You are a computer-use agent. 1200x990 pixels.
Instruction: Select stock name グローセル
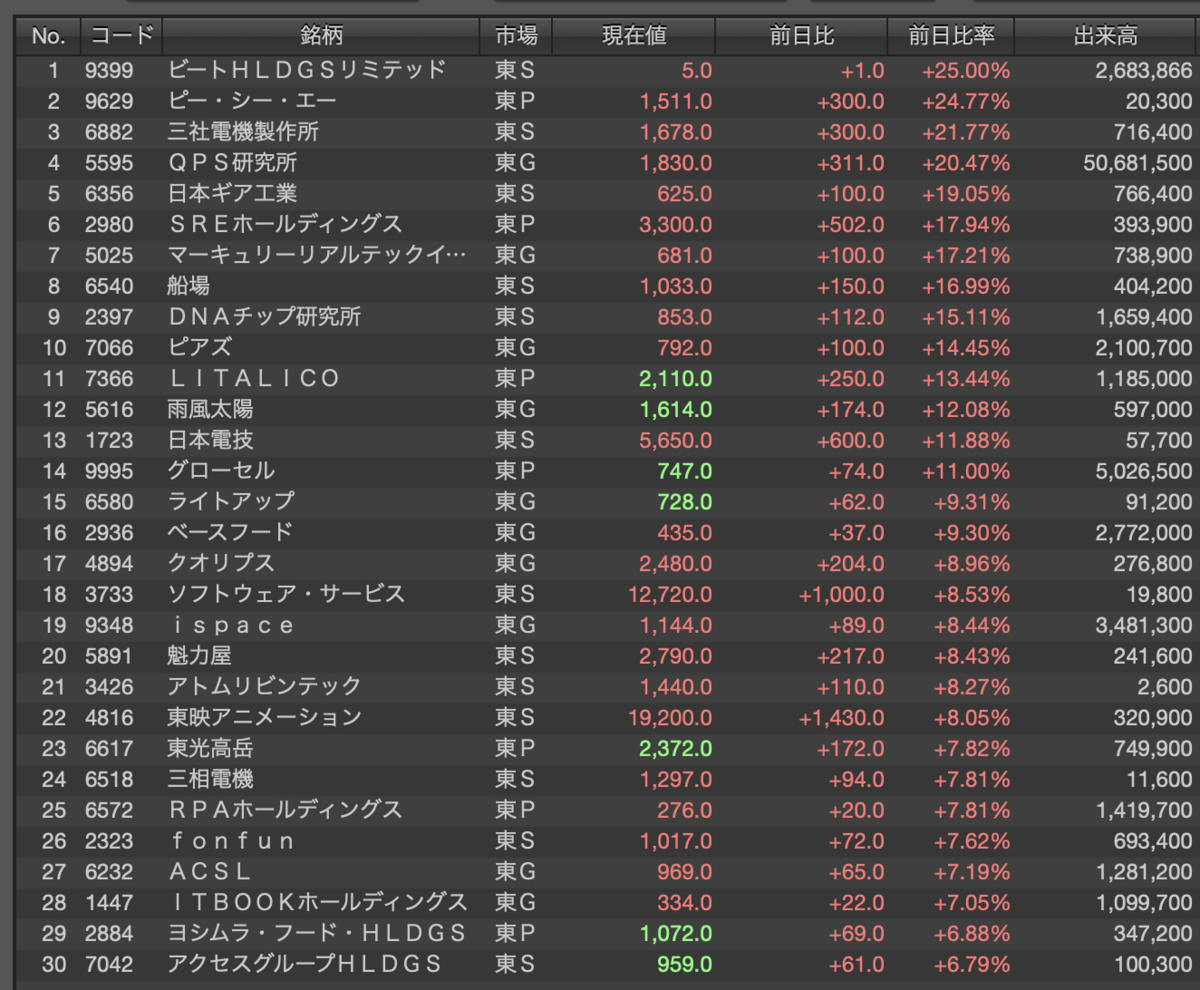[x=221, y=471]
